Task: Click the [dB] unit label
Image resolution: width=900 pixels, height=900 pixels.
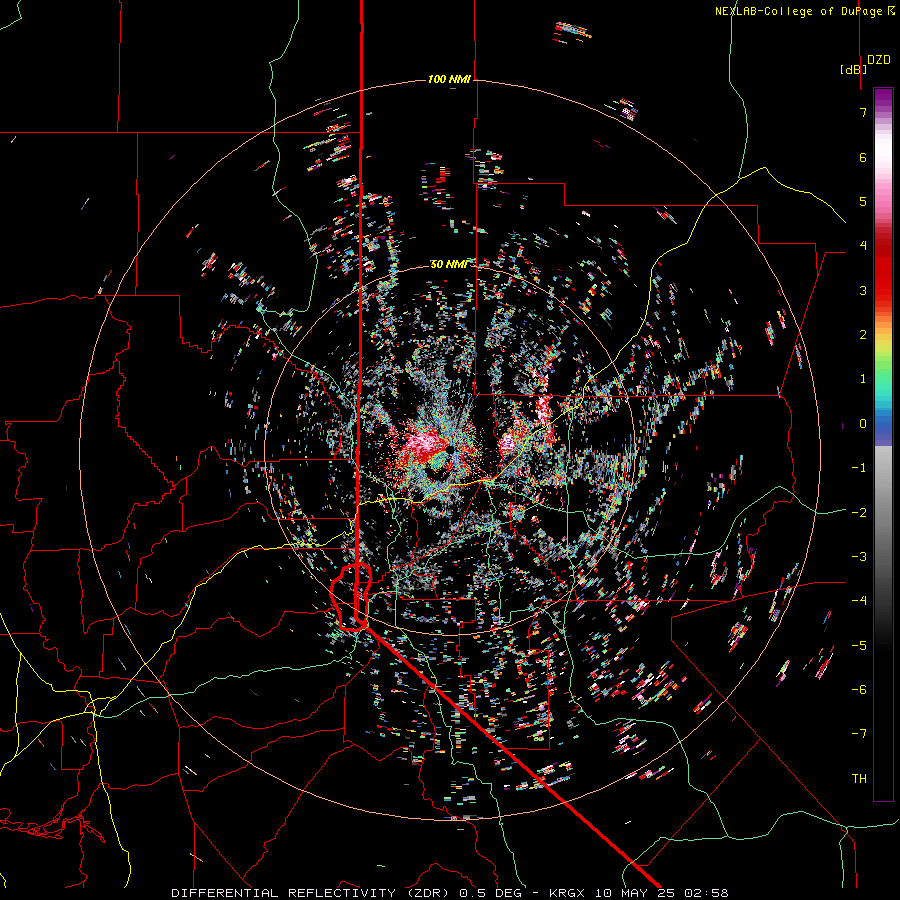Action: tap(853, 69)
